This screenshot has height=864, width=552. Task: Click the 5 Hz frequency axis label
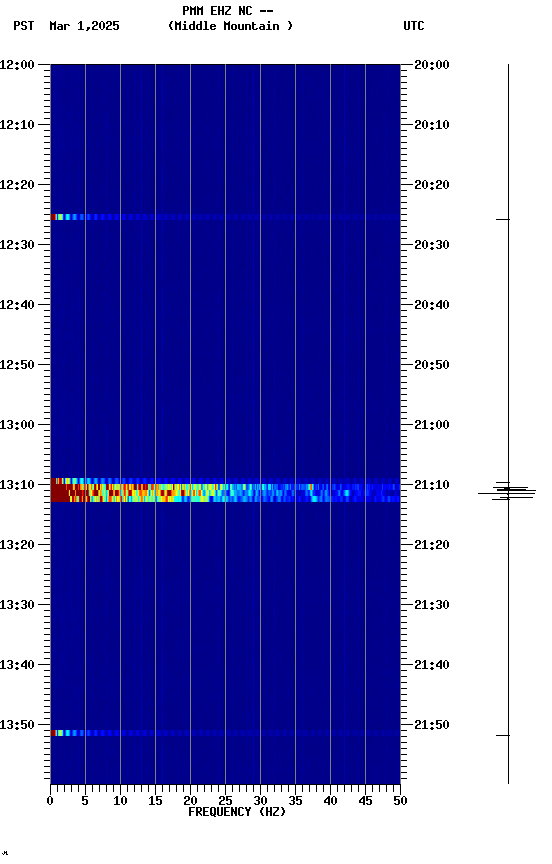[x=85, y=801]
